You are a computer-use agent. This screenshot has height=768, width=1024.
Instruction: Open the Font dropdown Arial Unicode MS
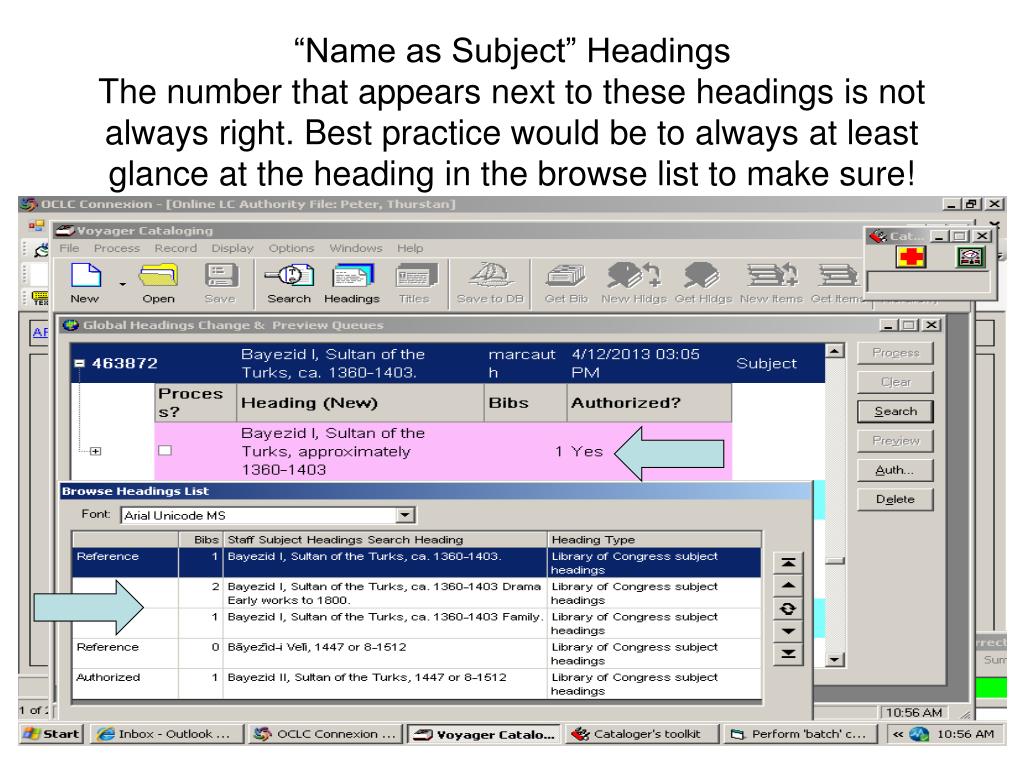pyautogui.click(x=405, y=515)
